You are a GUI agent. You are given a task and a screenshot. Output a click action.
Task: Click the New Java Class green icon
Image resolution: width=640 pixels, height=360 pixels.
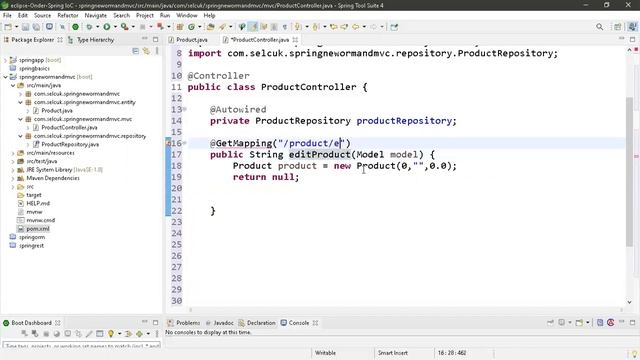pos(191,27)
